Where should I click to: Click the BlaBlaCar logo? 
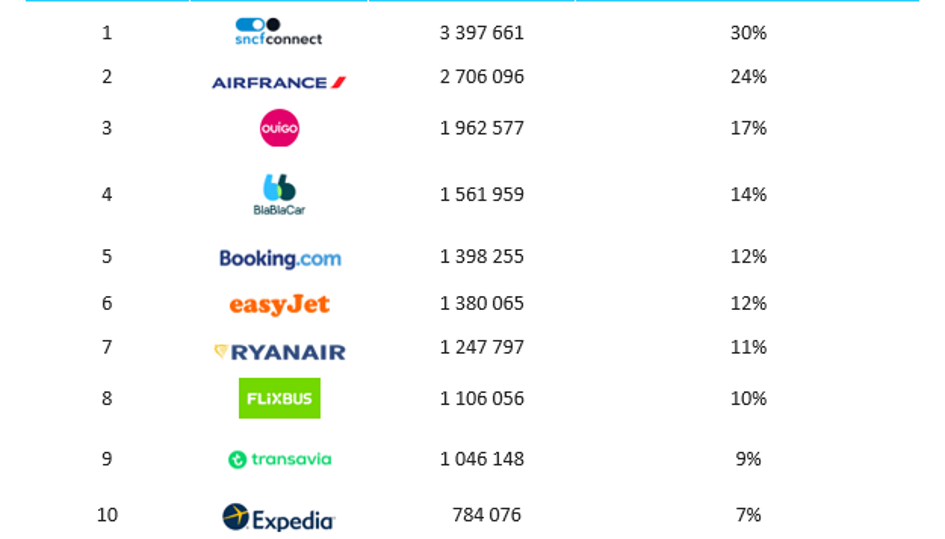(279, 195)
